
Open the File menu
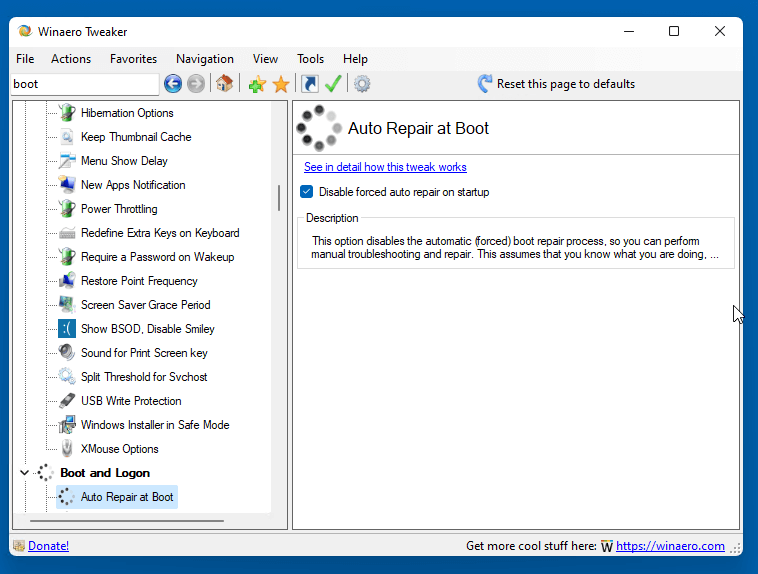(x=25, y=59)
